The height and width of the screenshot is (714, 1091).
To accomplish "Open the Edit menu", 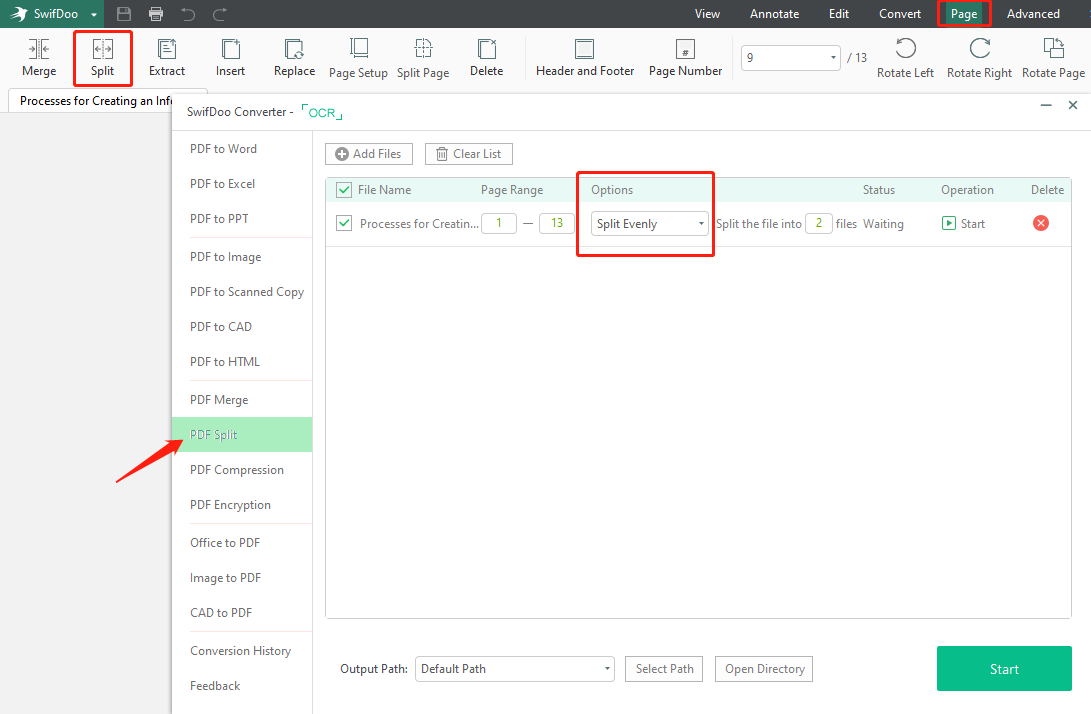I will pyautogui.click(x=839, y=14).
